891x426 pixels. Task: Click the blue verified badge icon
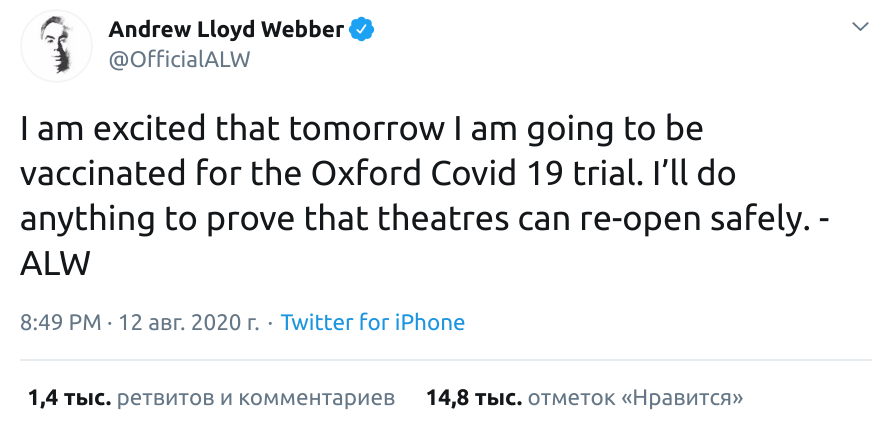(x=362, y=30)
